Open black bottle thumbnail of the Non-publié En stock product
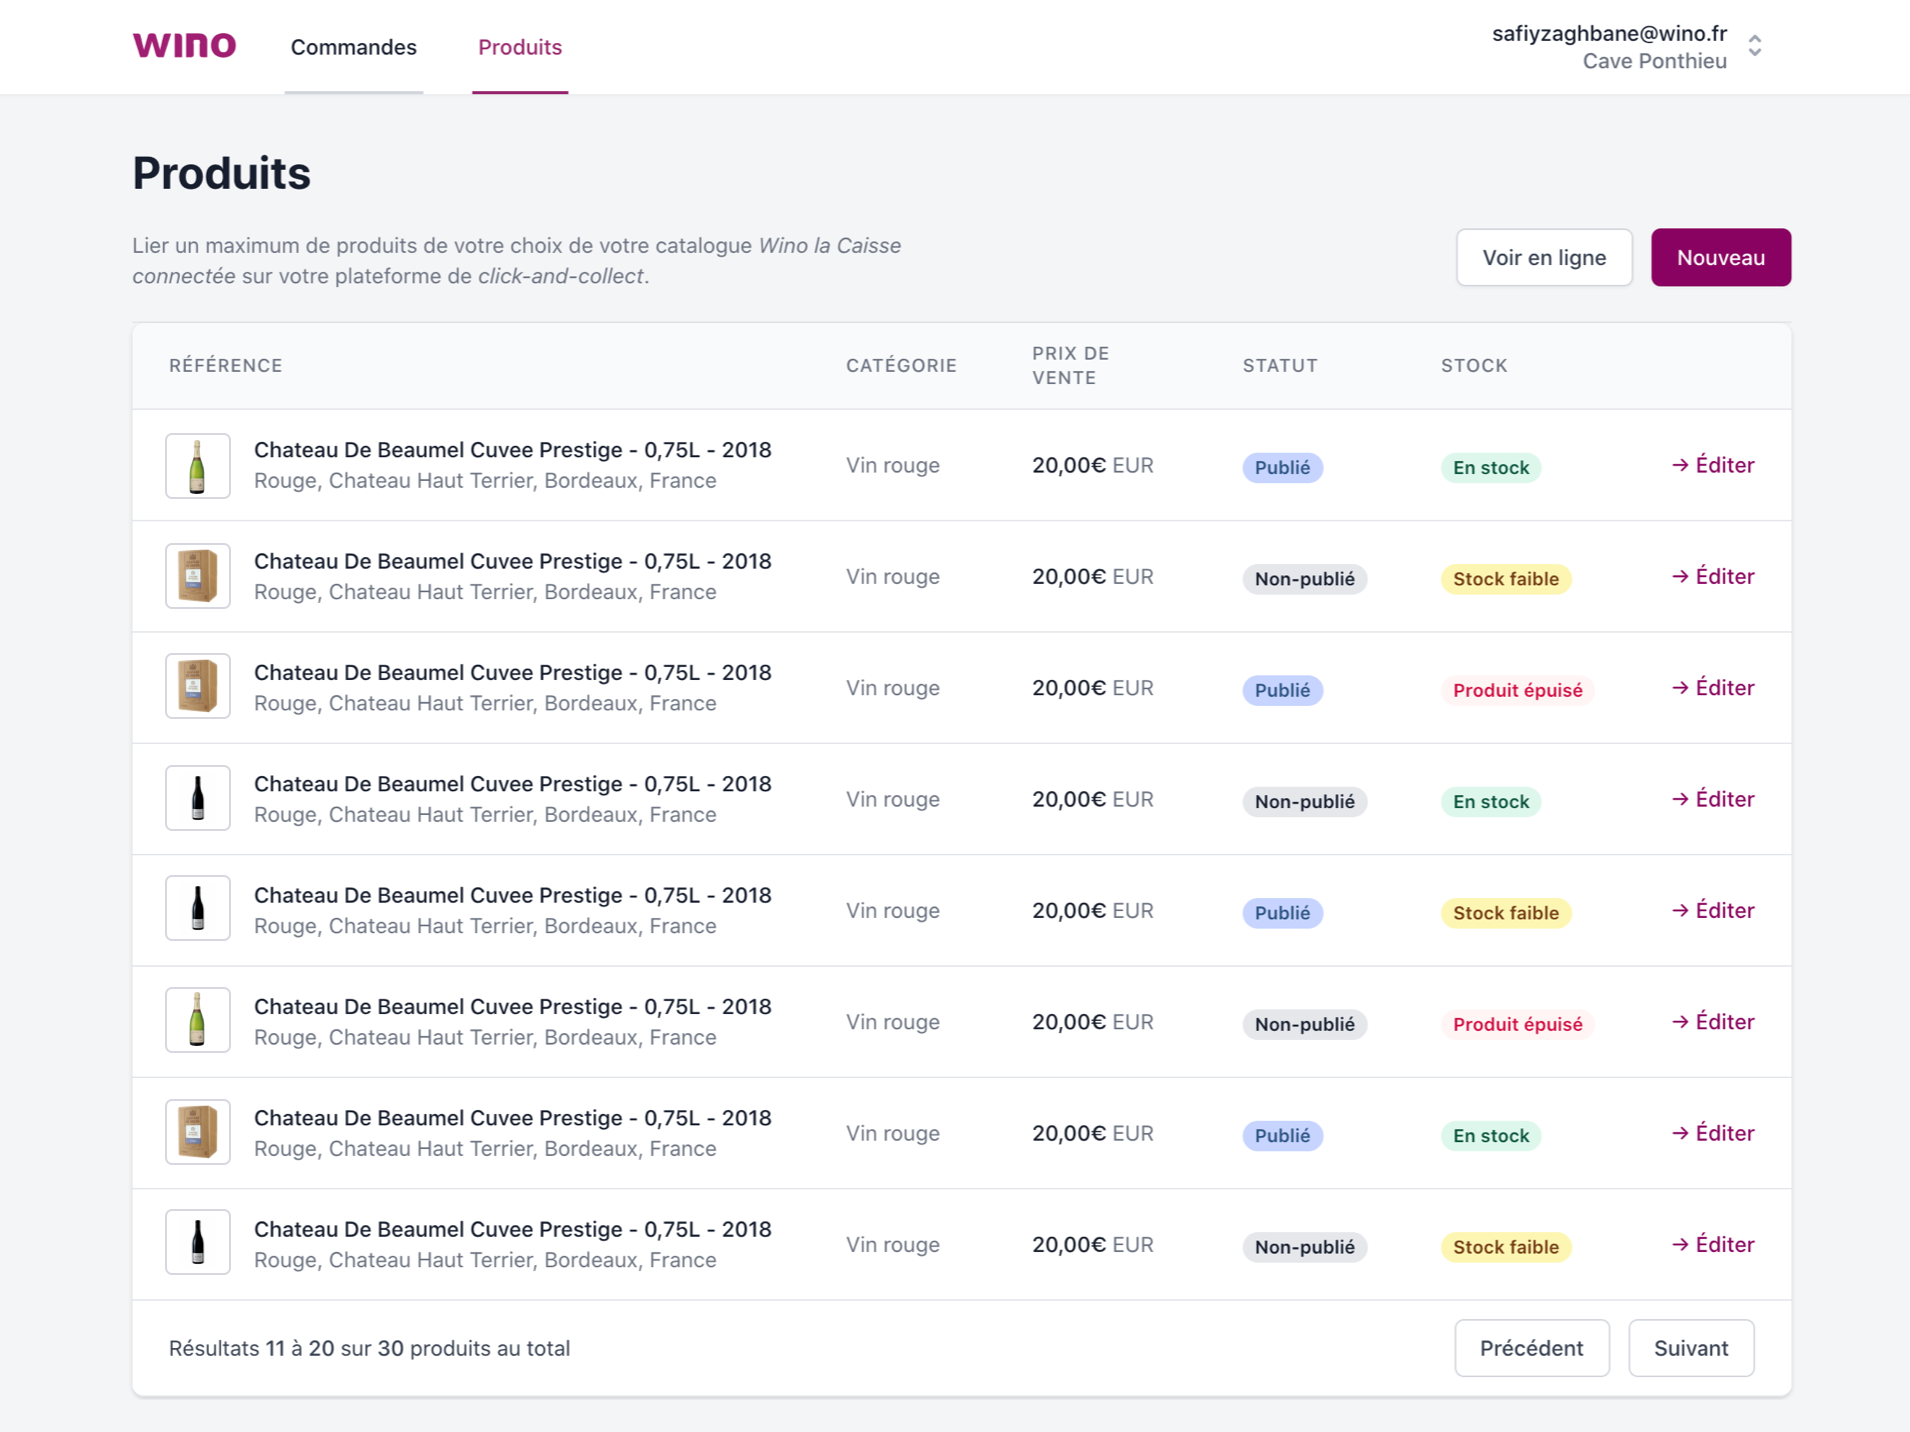Image resolution: width=1910 pixels, height=1432 pixels. (198, 798)
